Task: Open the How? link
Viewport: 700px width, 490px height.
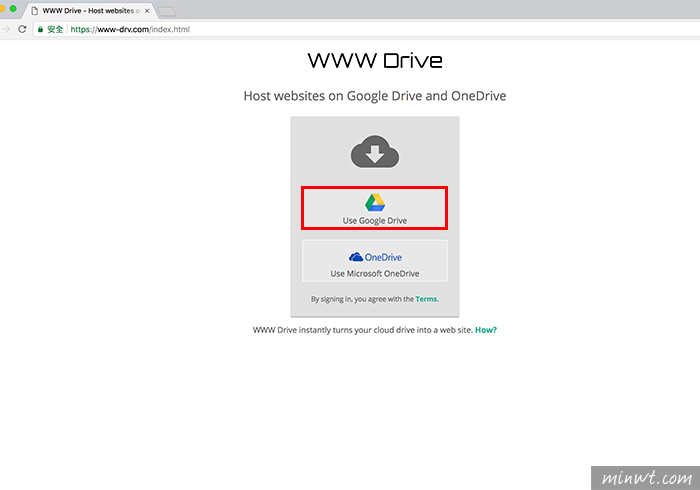Action: pyautogui.click(x=486, y=330)
